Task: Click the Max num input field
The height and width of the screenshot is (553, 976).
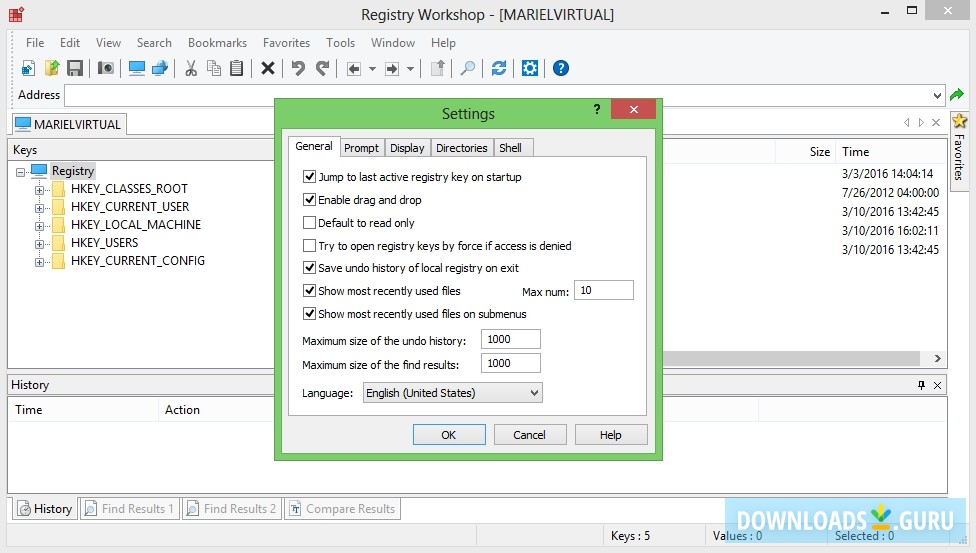Action: coord(604,290)
